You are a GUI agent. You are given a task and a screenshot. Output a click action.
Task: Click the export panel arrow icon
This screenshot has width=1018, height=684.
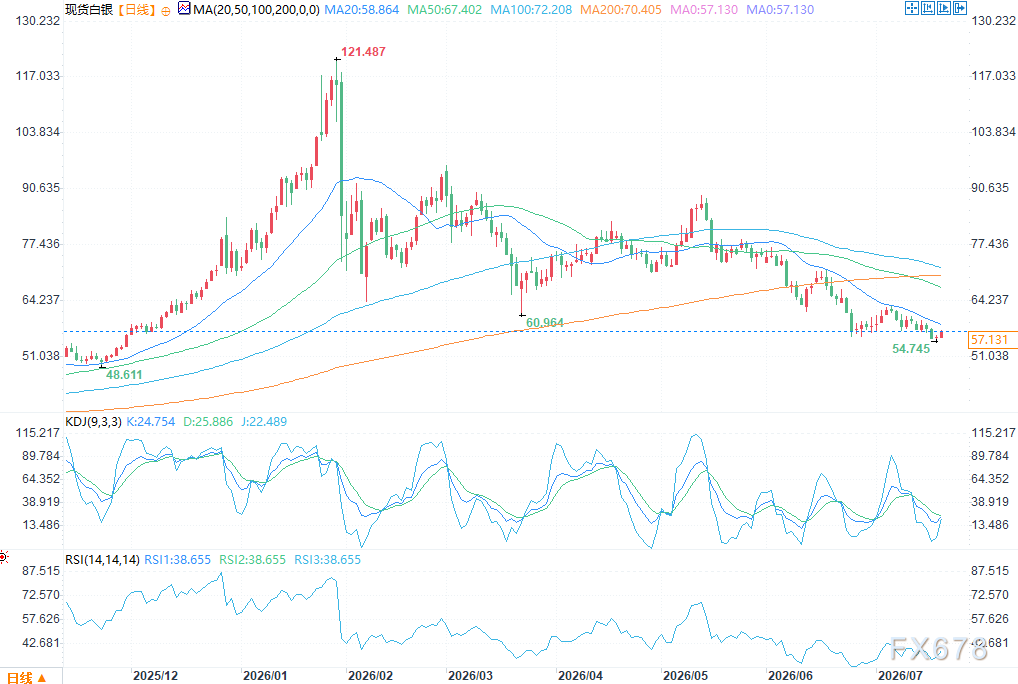pos(960,8)
